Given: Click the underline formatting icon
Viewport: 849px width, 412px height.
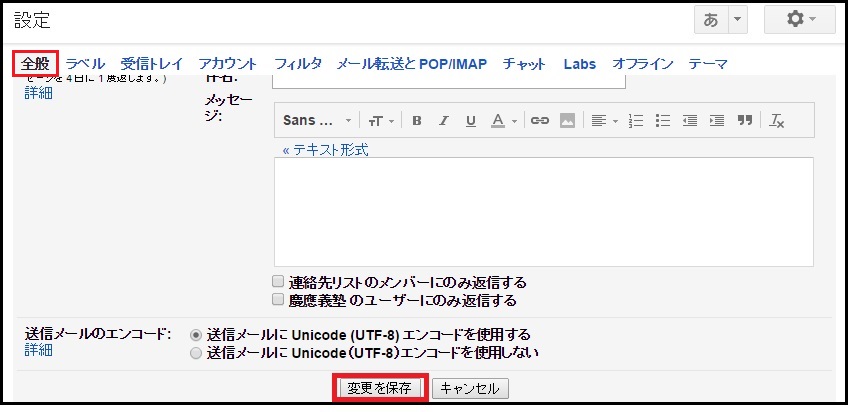Looking at the screenshot, I should click(x=470, y=121).
